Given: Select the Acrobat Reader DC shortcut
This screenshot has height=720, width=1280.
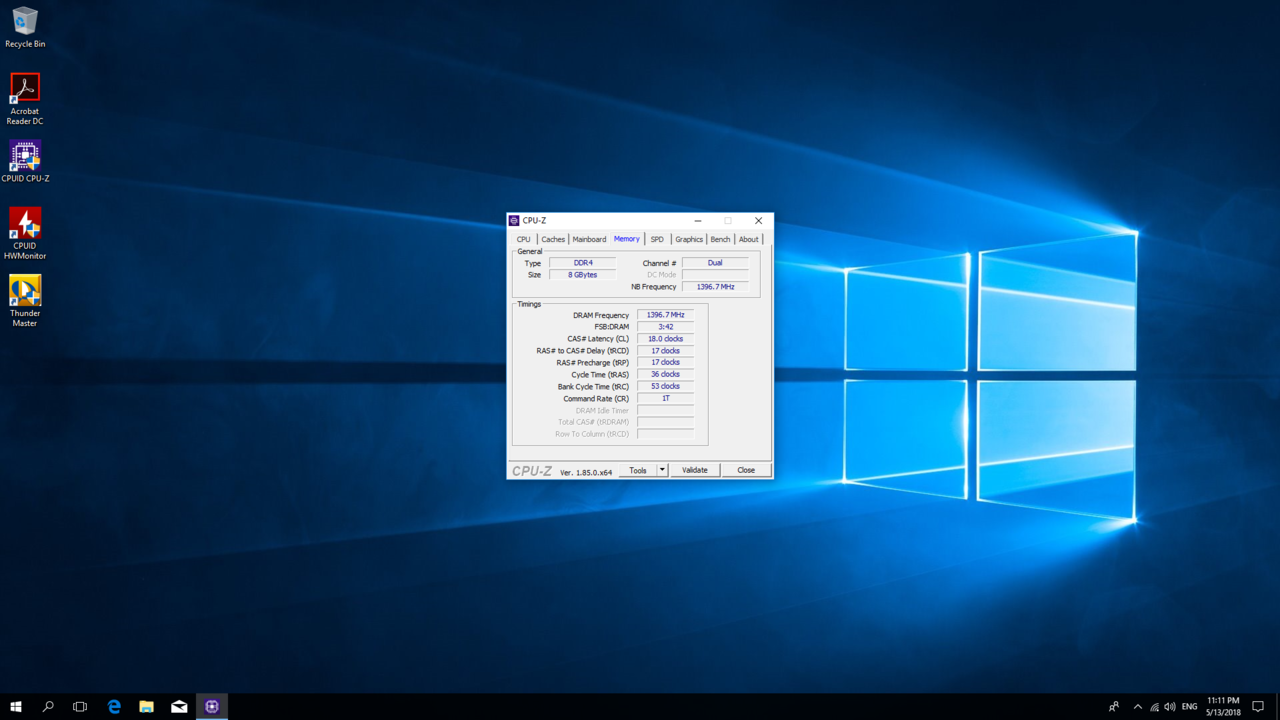Looking at the screenshot, I should [x=25, y=99].
